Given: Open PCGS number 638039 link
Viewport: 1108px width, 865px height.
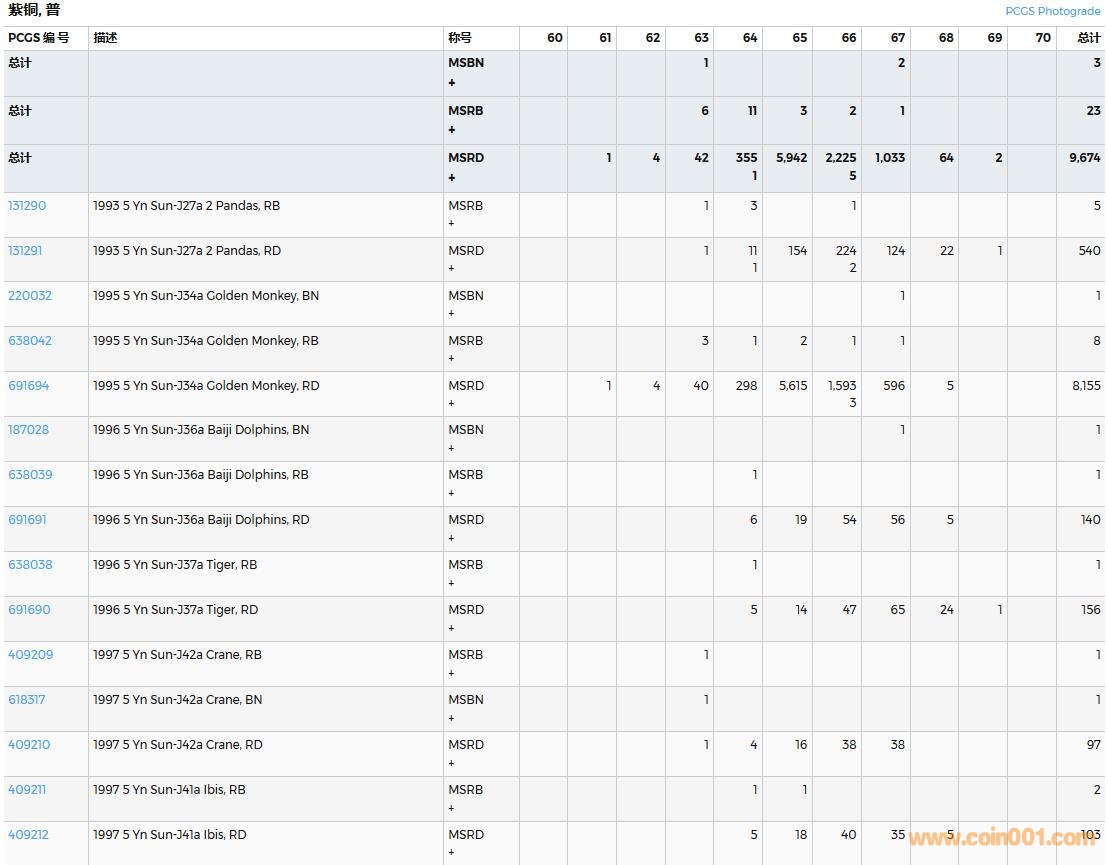Looking at the screenshot, I should [x=30, y=475].
